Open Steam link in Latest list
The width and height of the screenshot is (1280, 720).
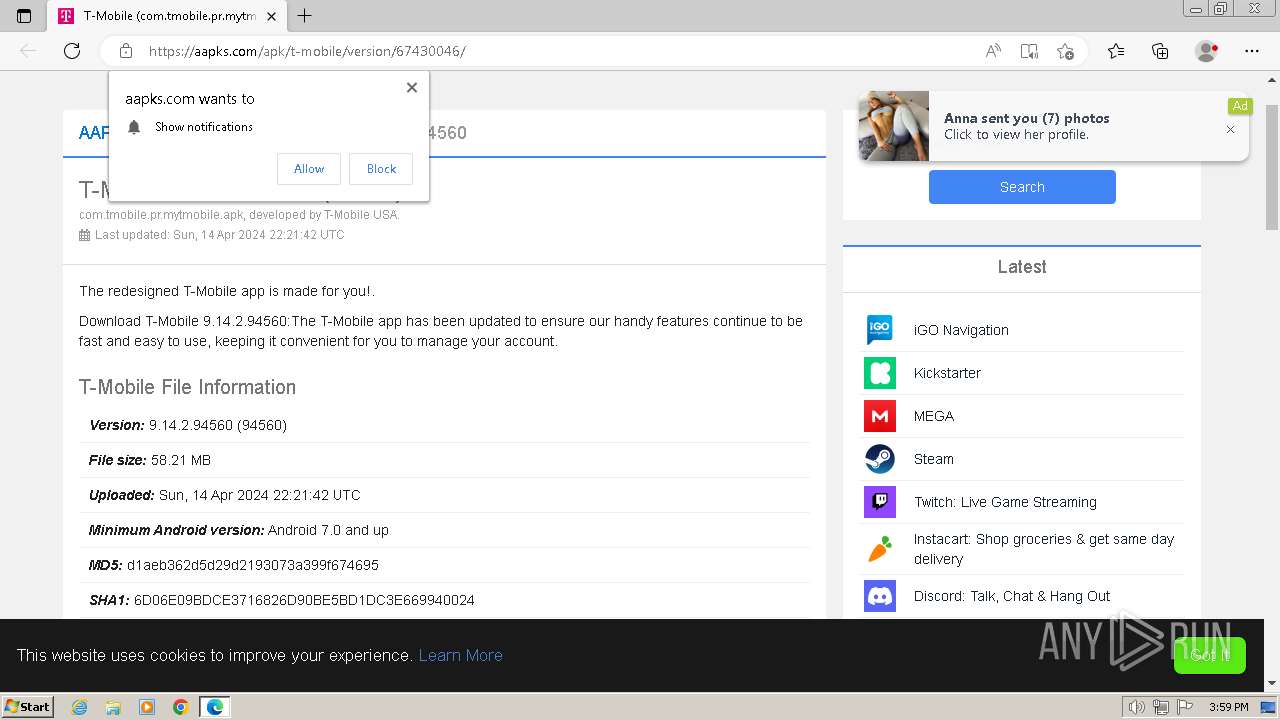(x=934, y=459)
